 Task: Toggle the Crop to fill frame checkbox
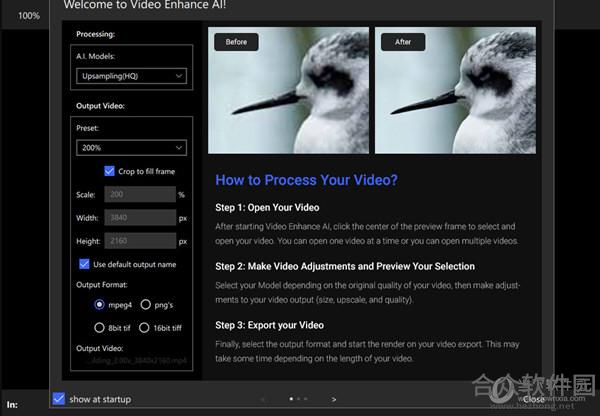pos(109,171)
